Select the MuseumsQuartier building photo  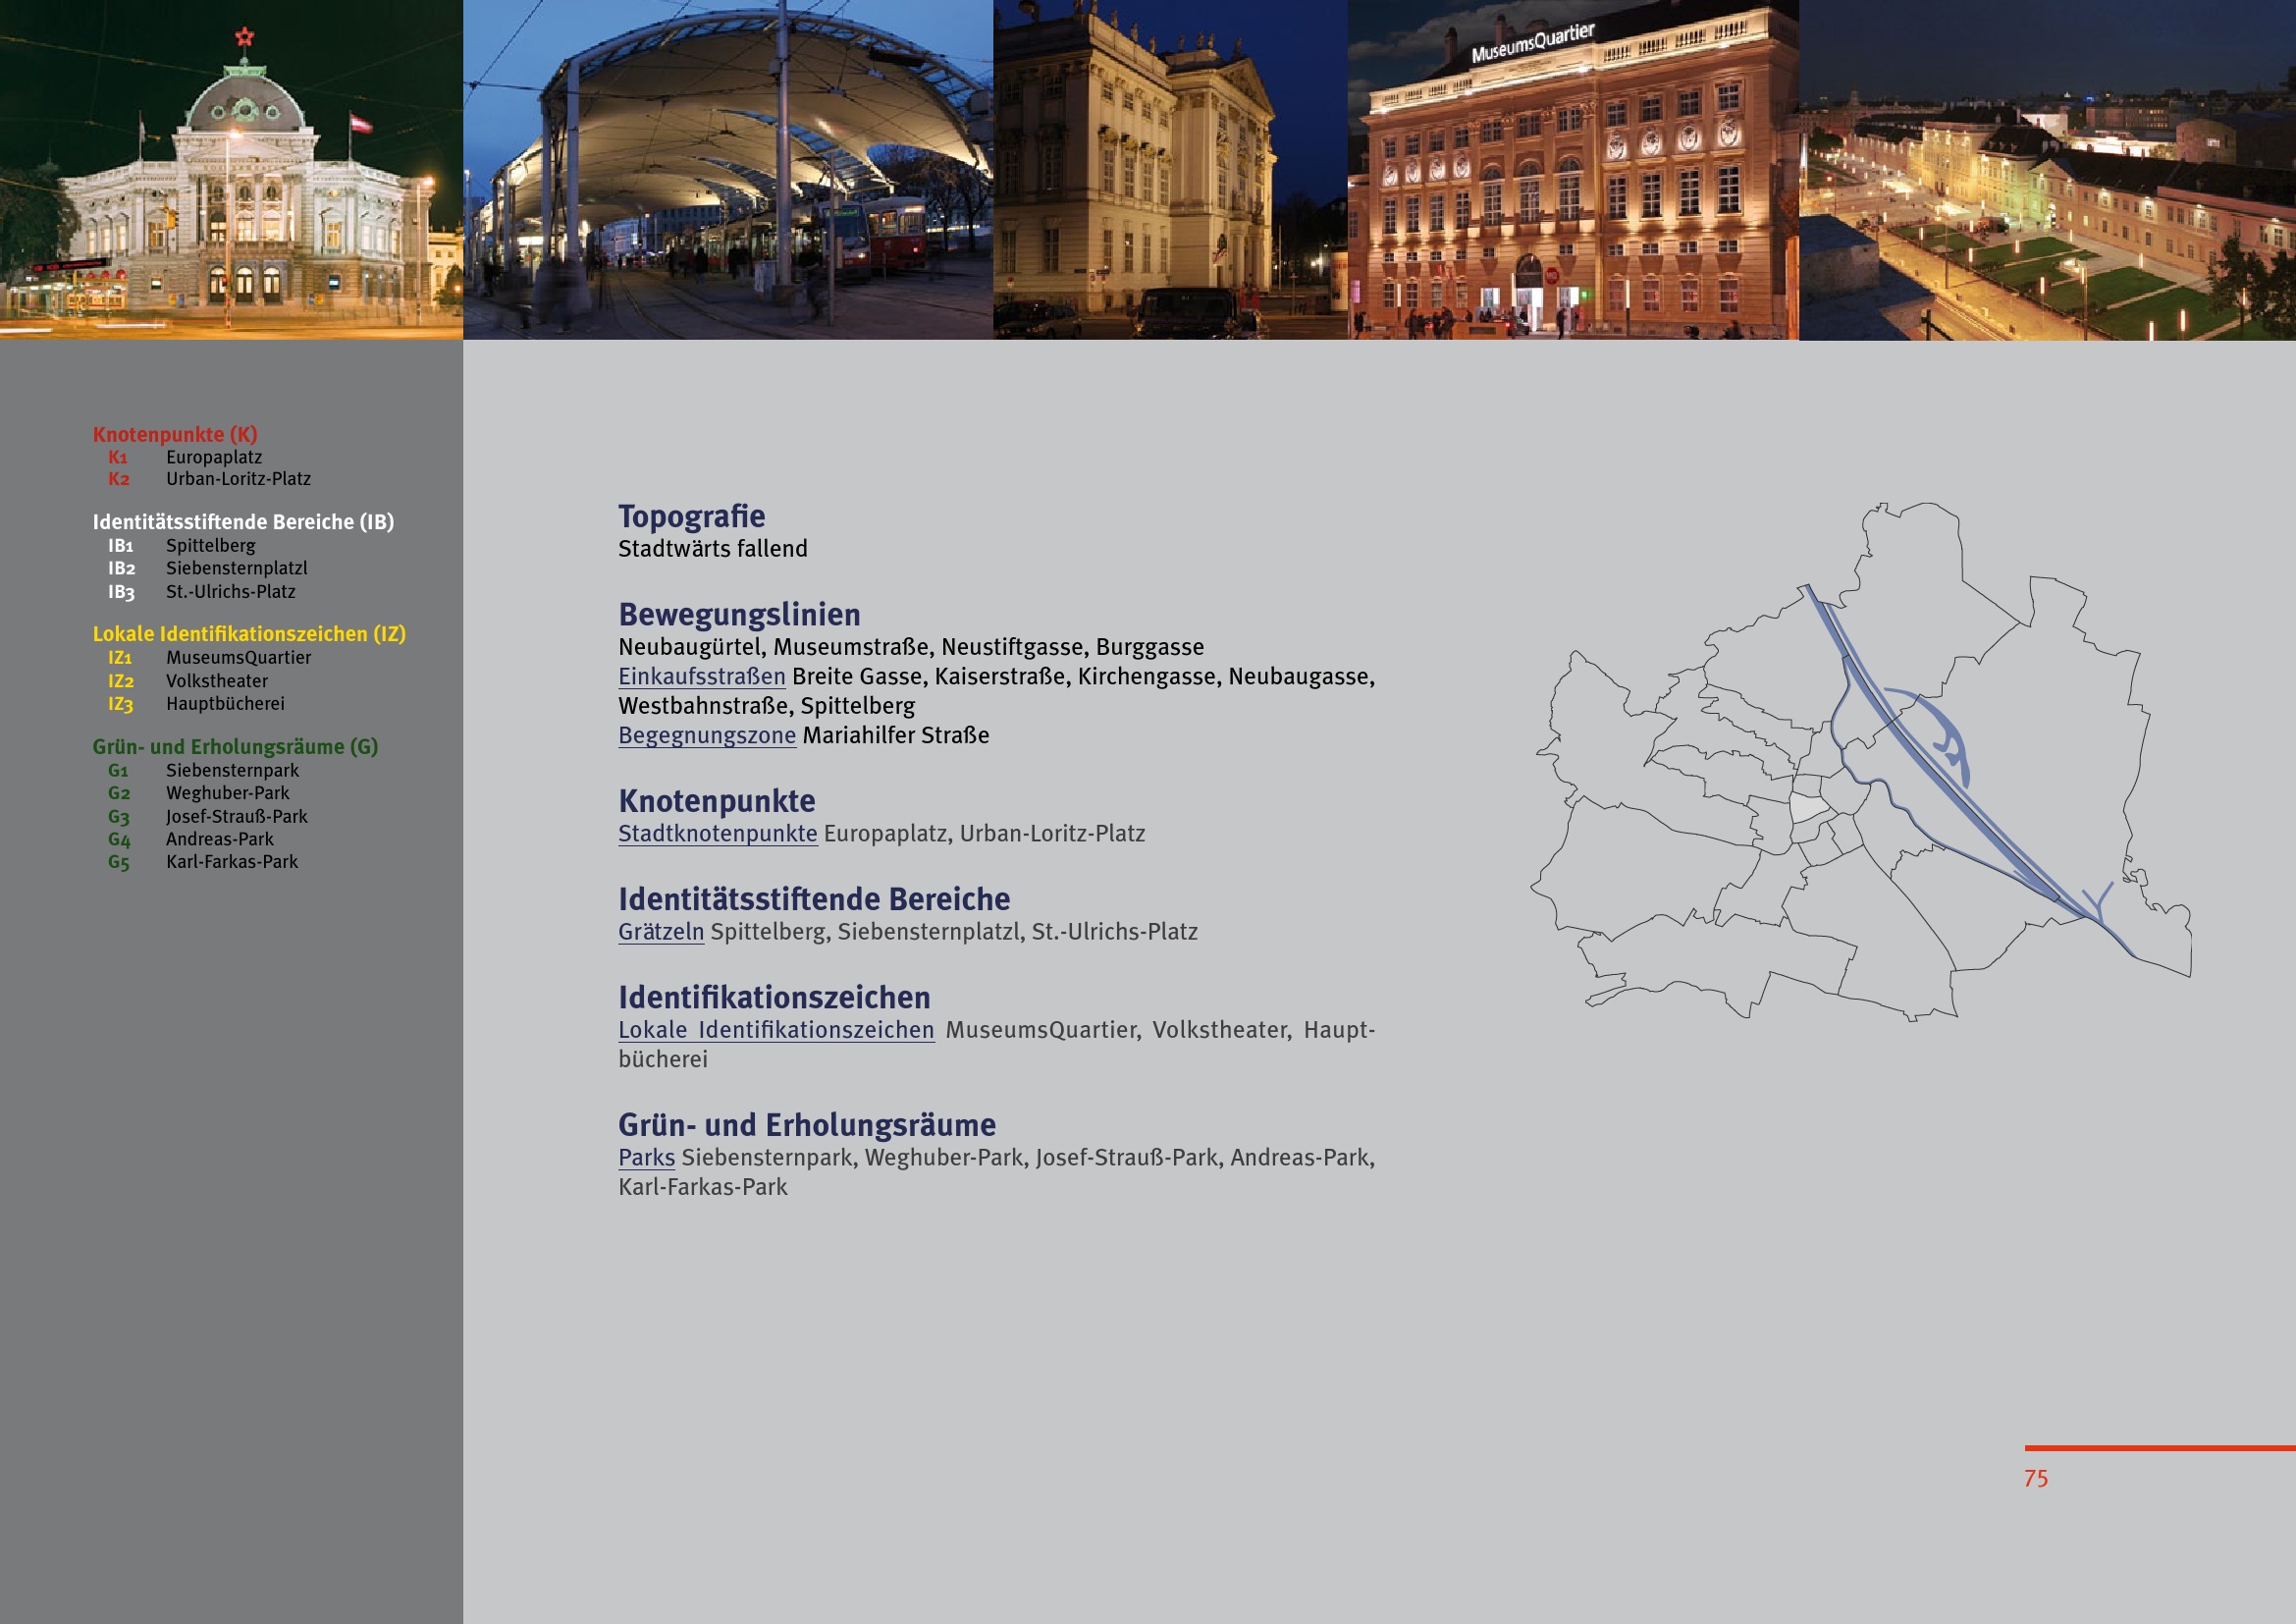pos(1572,170)
